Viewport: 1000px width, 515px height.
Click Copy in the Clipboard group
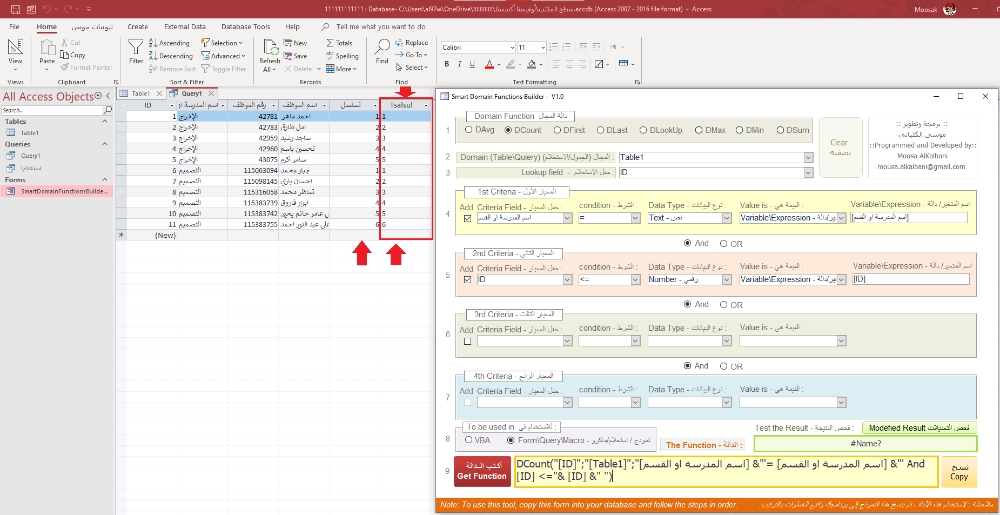pyautogui.click(x=73, y=55)
